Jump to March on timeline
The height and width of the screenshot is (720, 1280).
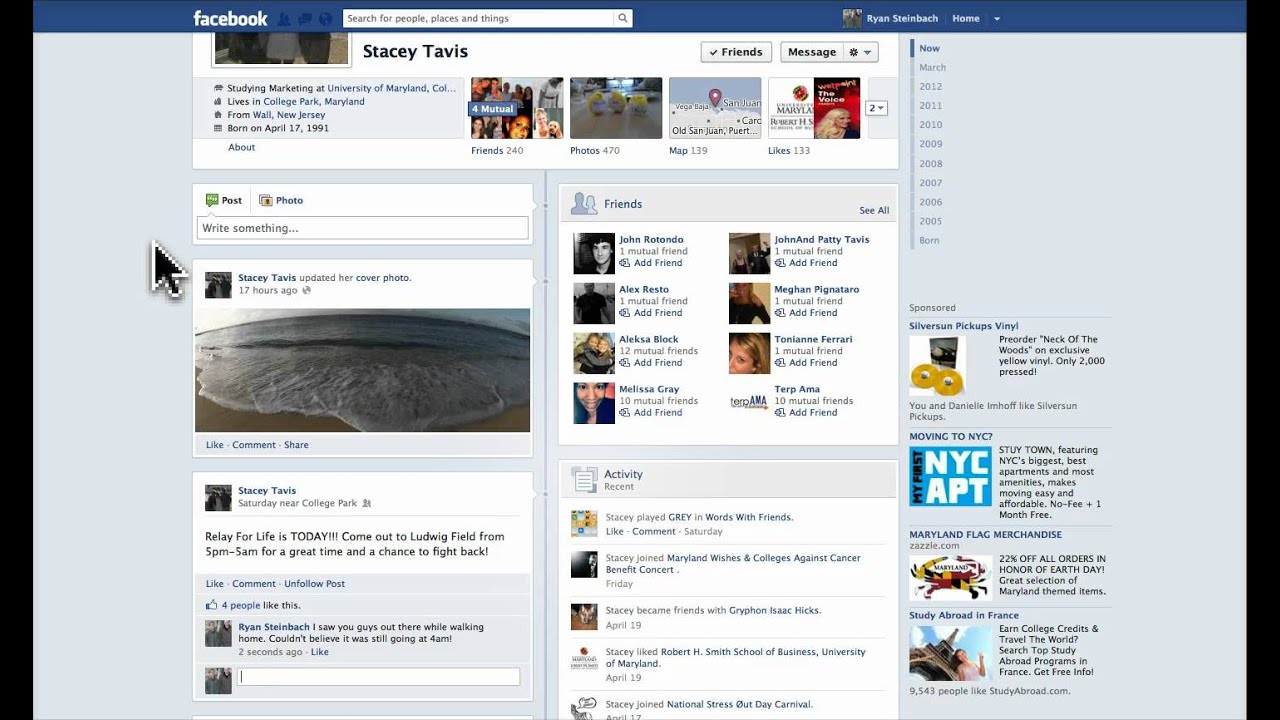pyautogui.click(x=932, y=67)
